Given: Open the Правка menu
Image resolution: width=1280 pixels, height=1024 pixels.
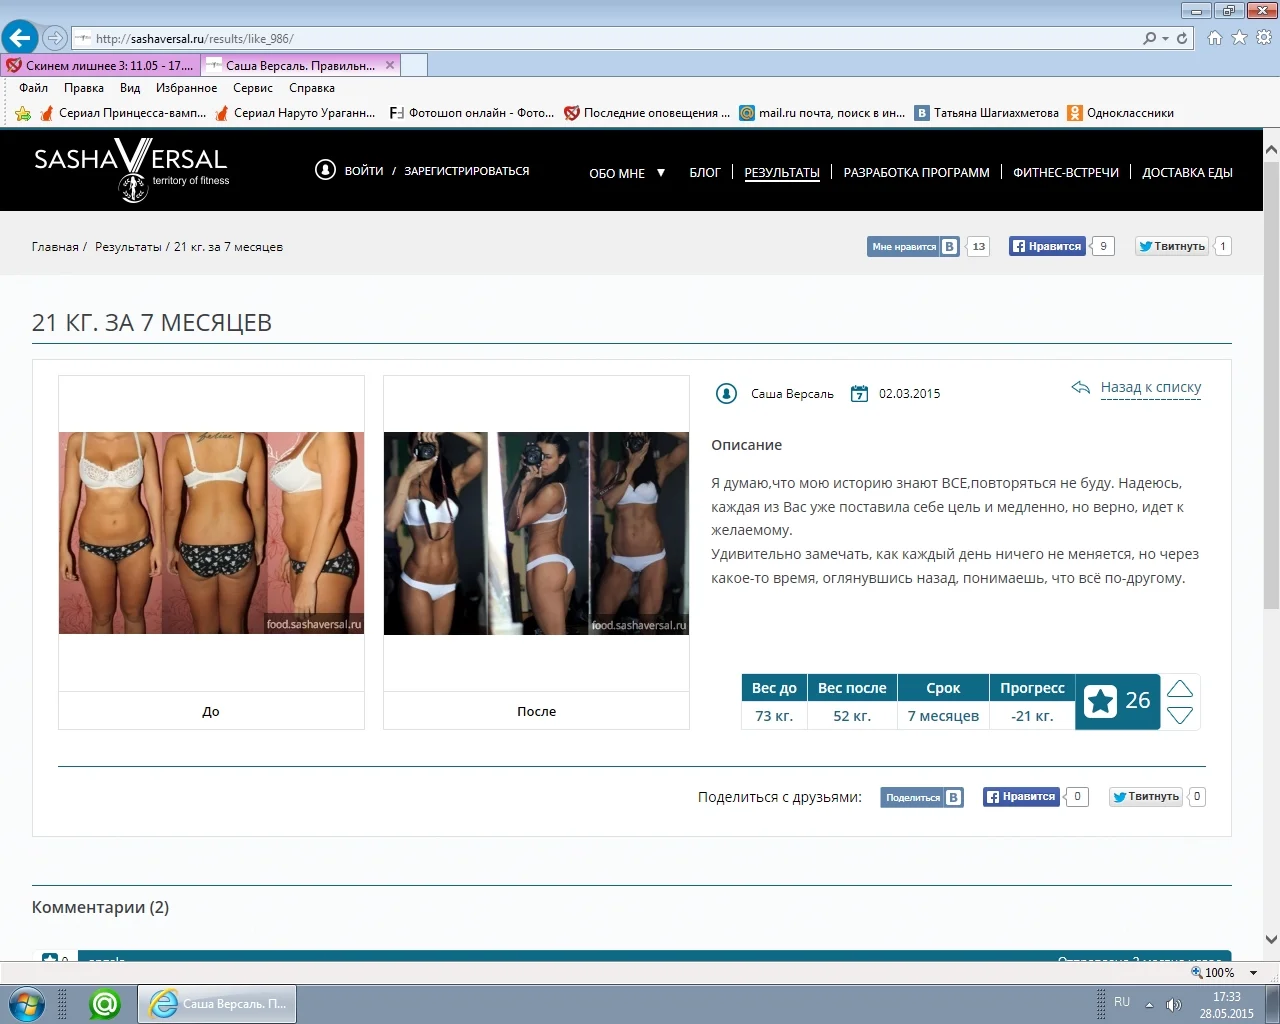Looking at the screenshot, I should point(84,88).
